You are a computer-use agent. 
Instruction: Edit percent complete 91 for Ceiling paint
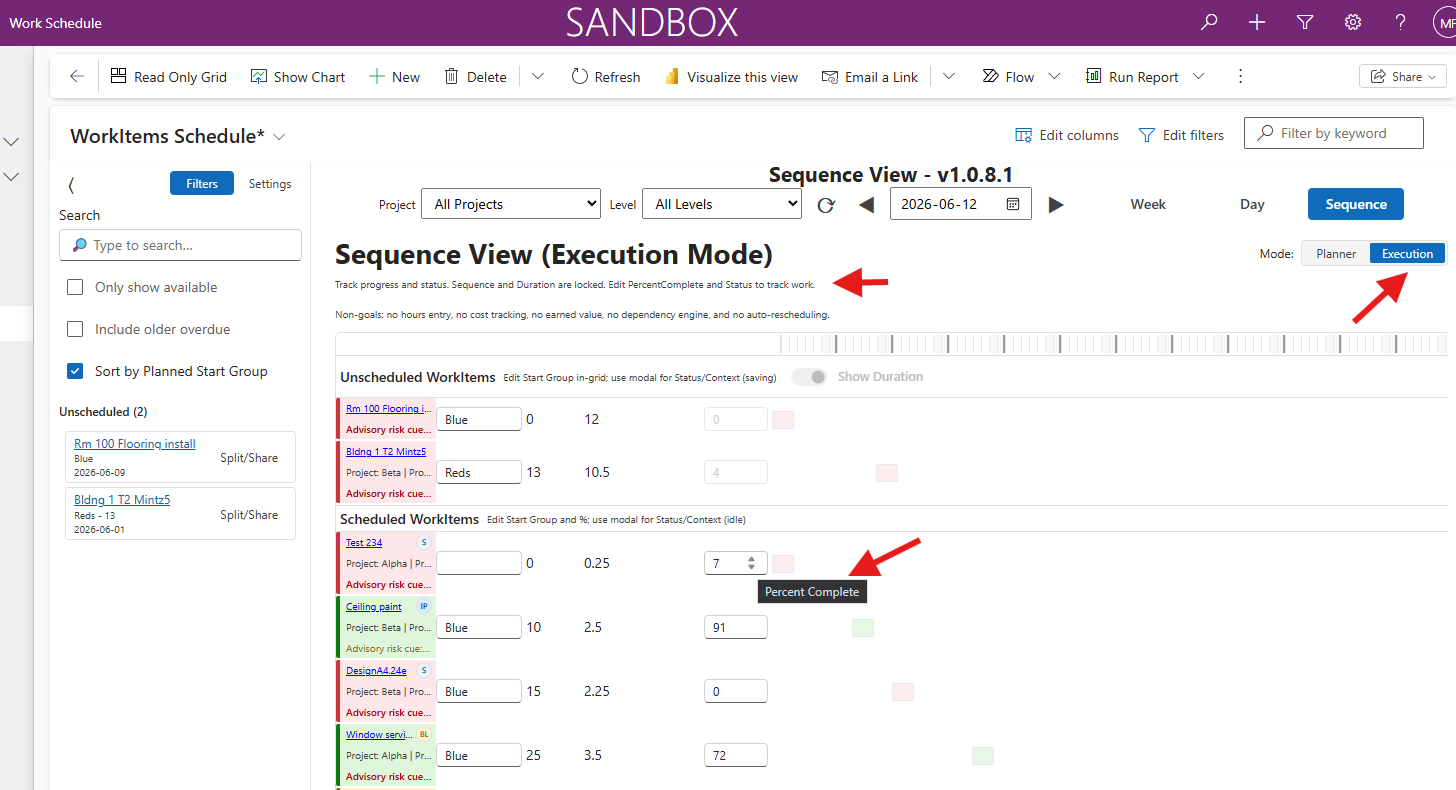[736, 627]
